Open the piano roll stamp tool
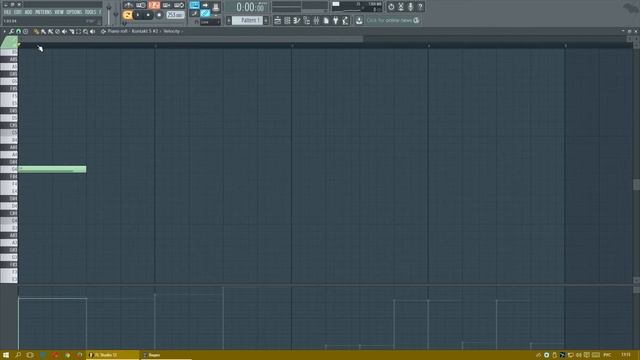The height and width of the screenshot is (360, 640). pyautogui.click(x=25, y=31)
